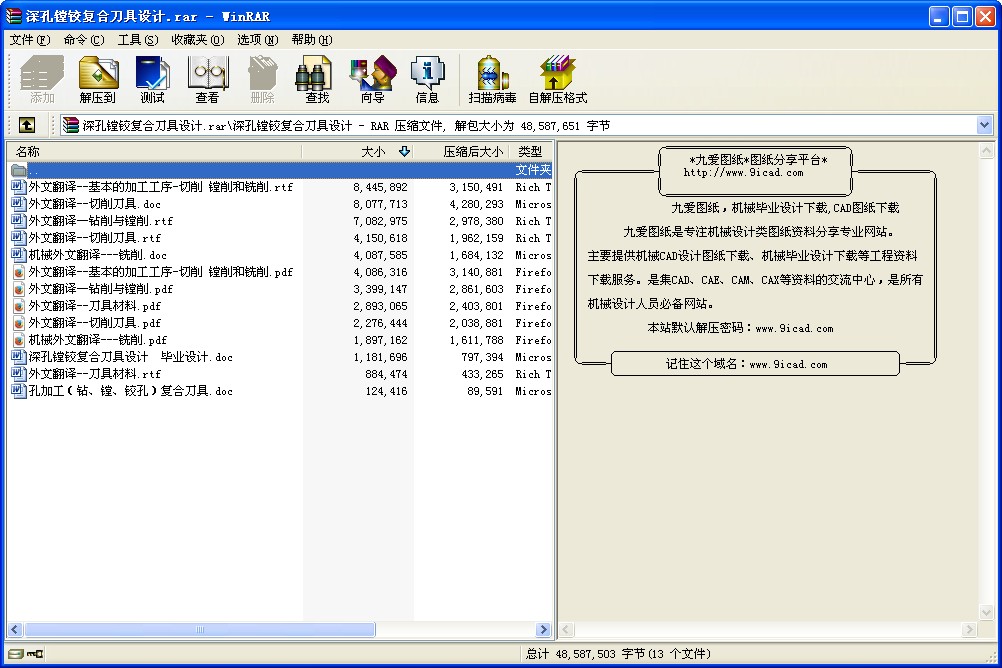Show archive 信息 (Info) icon
The width and height of the screenshot is (1002, 668).
[x=427, y=80]
